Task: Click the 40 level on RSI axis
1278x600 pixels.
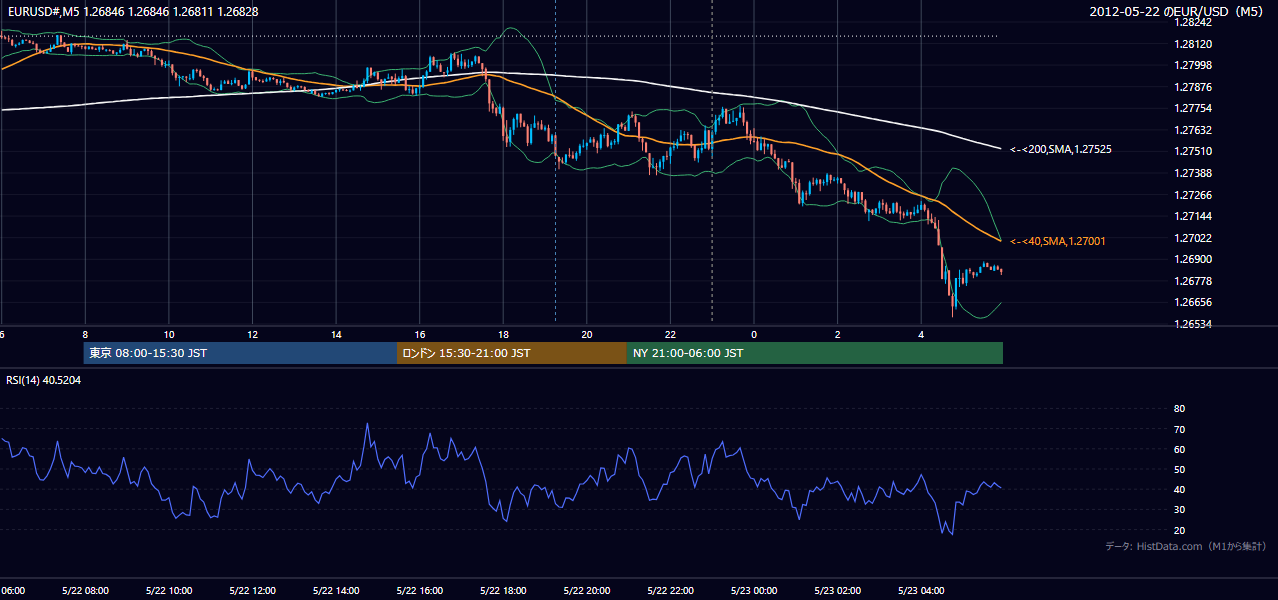Action: (x=1179, y=489)
